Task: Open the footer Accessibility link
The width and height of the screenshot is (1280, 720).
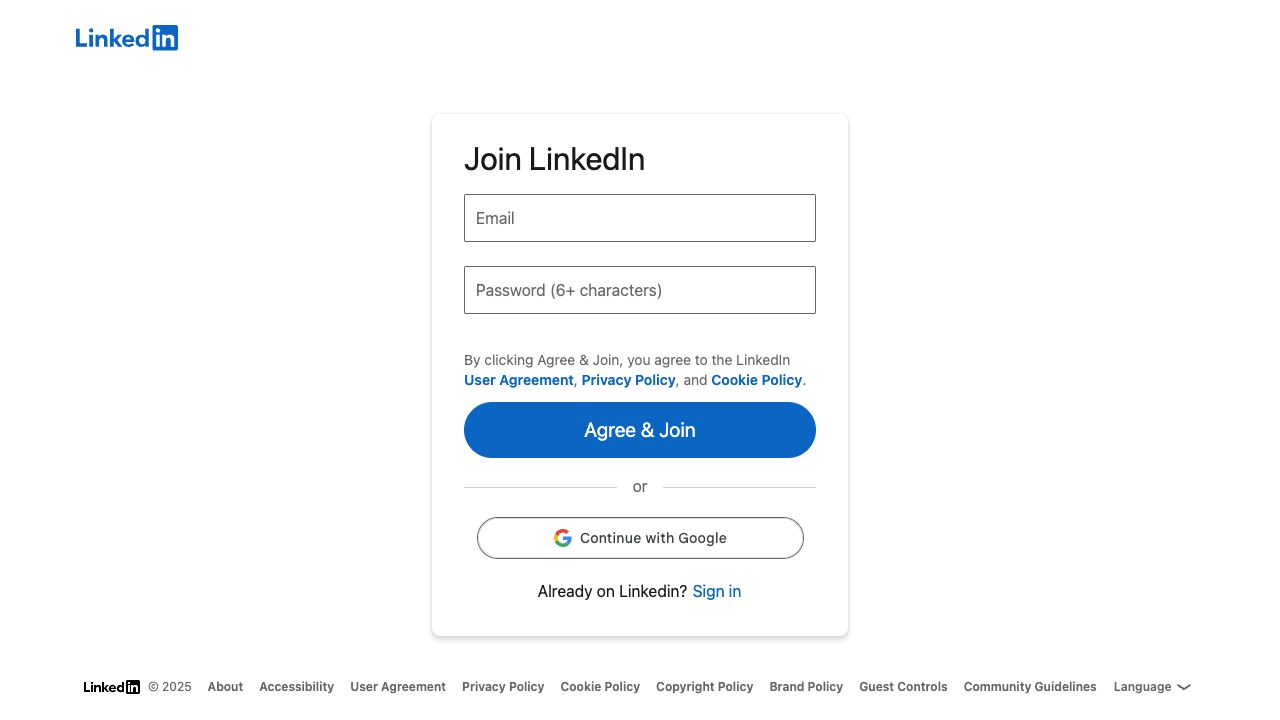Action: tap(296, 687)
